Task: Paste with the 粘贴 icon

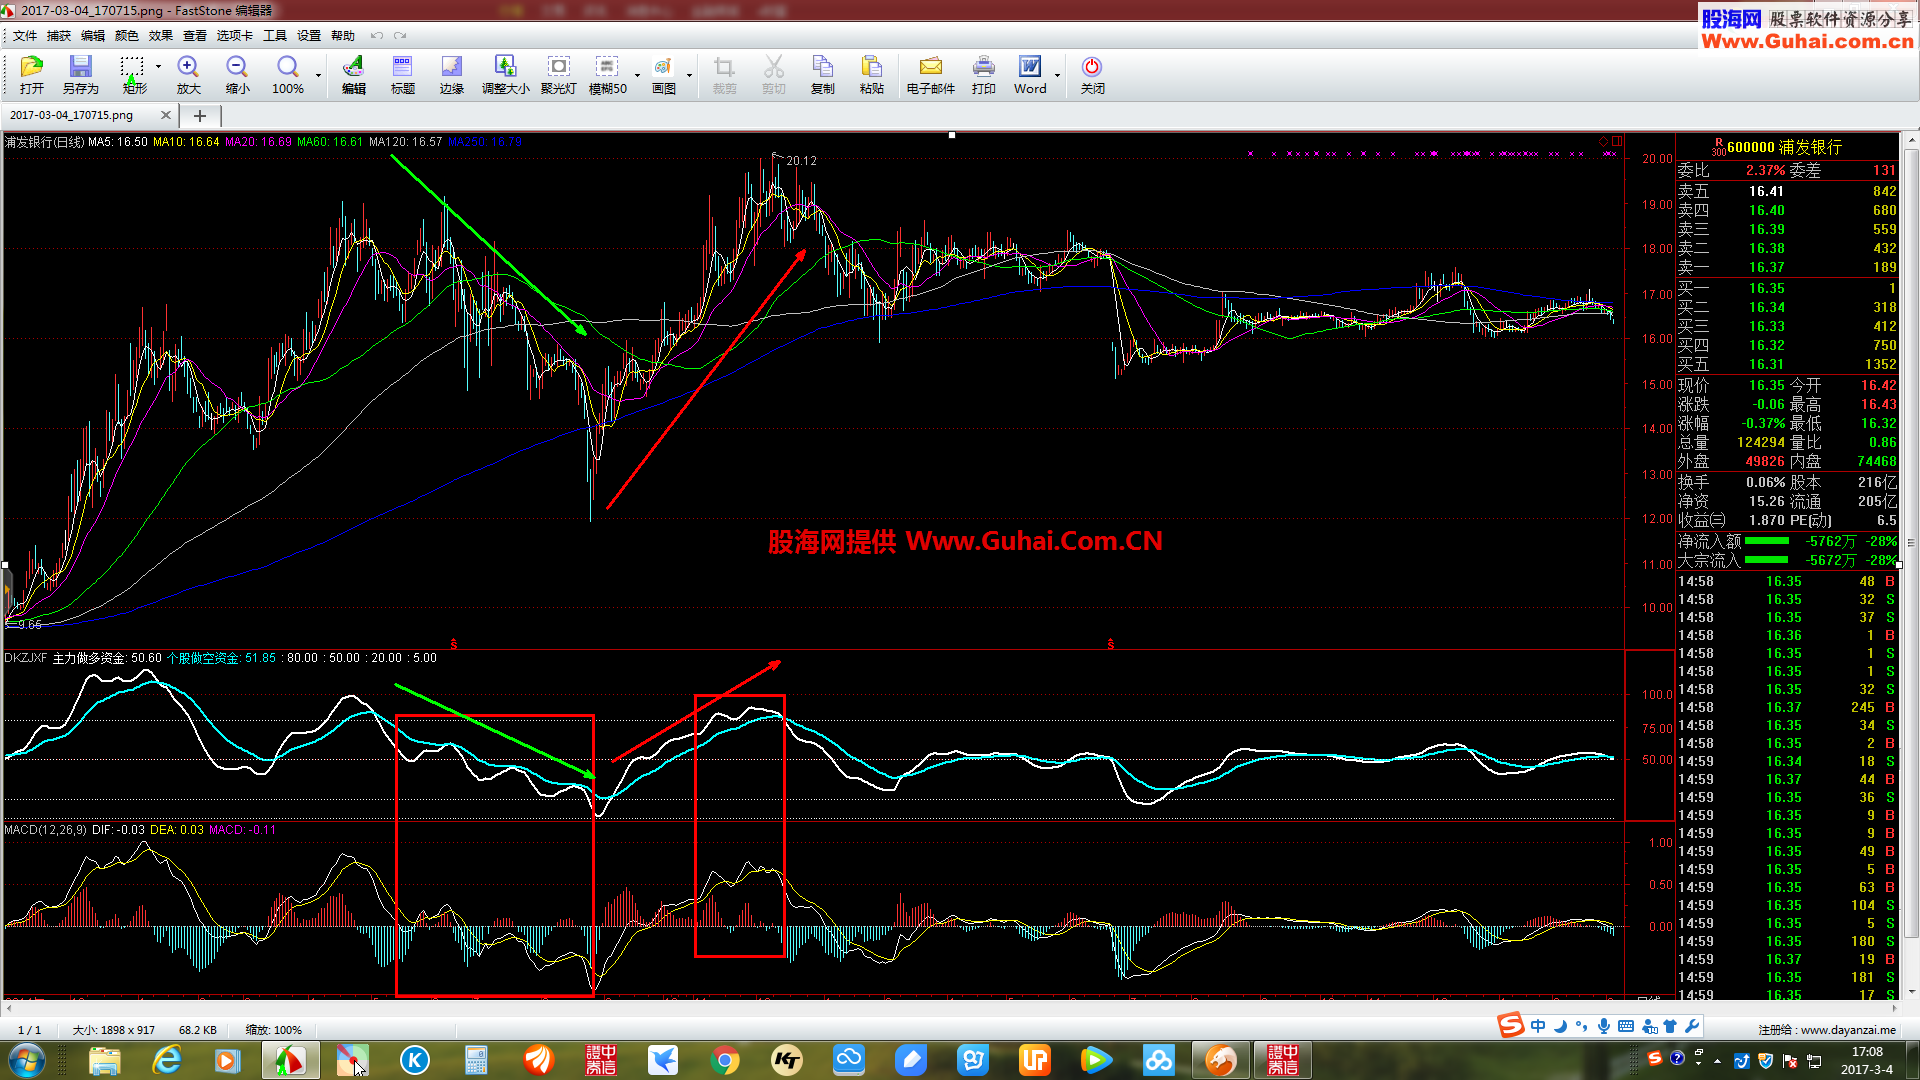Action: pos(871,75)
